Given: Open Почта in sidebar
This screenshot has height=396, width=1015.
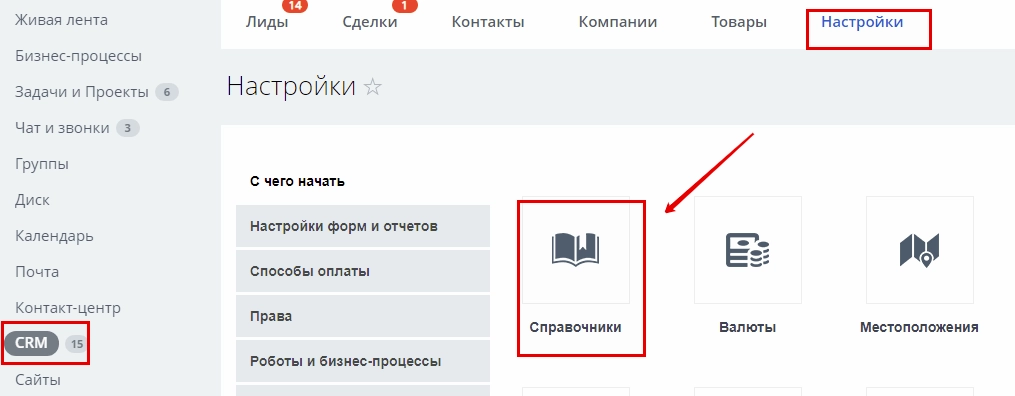Looking at the screenshot, I should tap(37, 272).
